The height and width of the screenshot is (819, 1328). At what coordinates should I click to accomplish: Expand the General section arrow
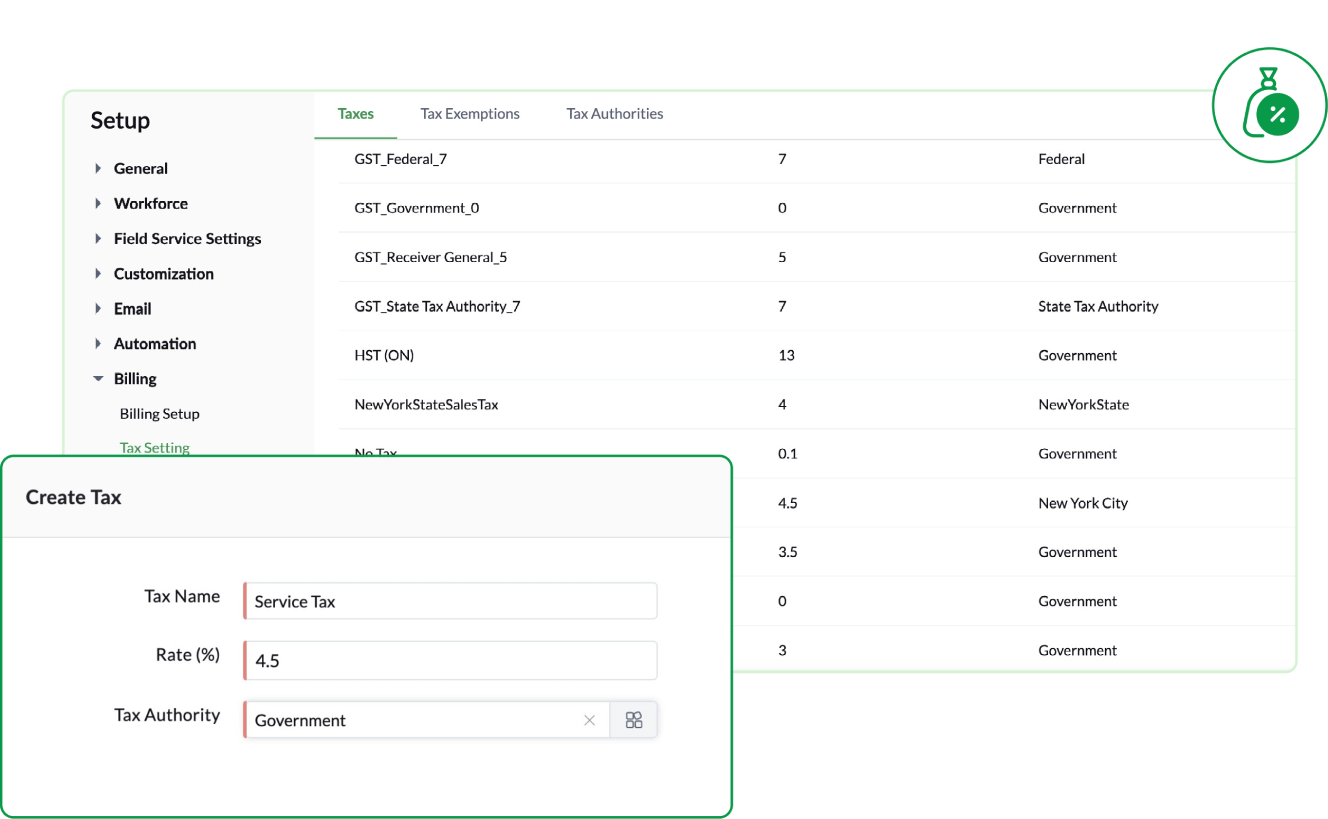tap(98, 169)
